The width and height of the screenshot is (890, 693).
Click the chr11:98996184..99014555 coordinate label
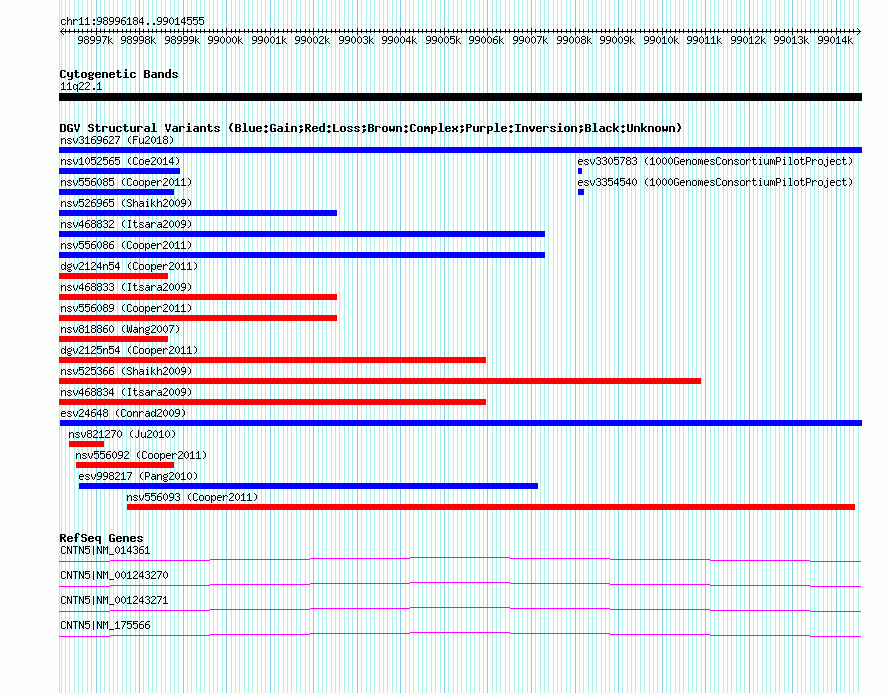[132, 21]
